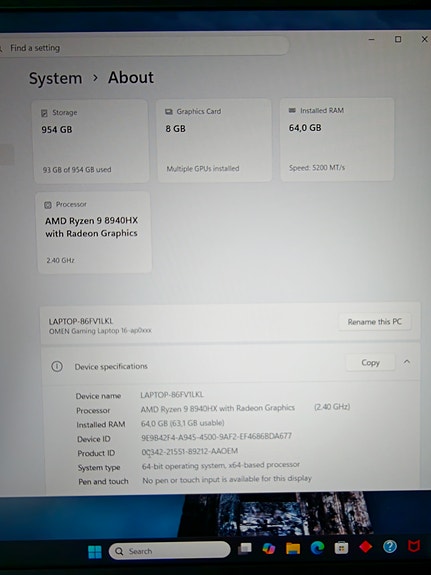431x575 pixels.
Task: Click the Device ID value 9E9B42F4
Action: 216,436
